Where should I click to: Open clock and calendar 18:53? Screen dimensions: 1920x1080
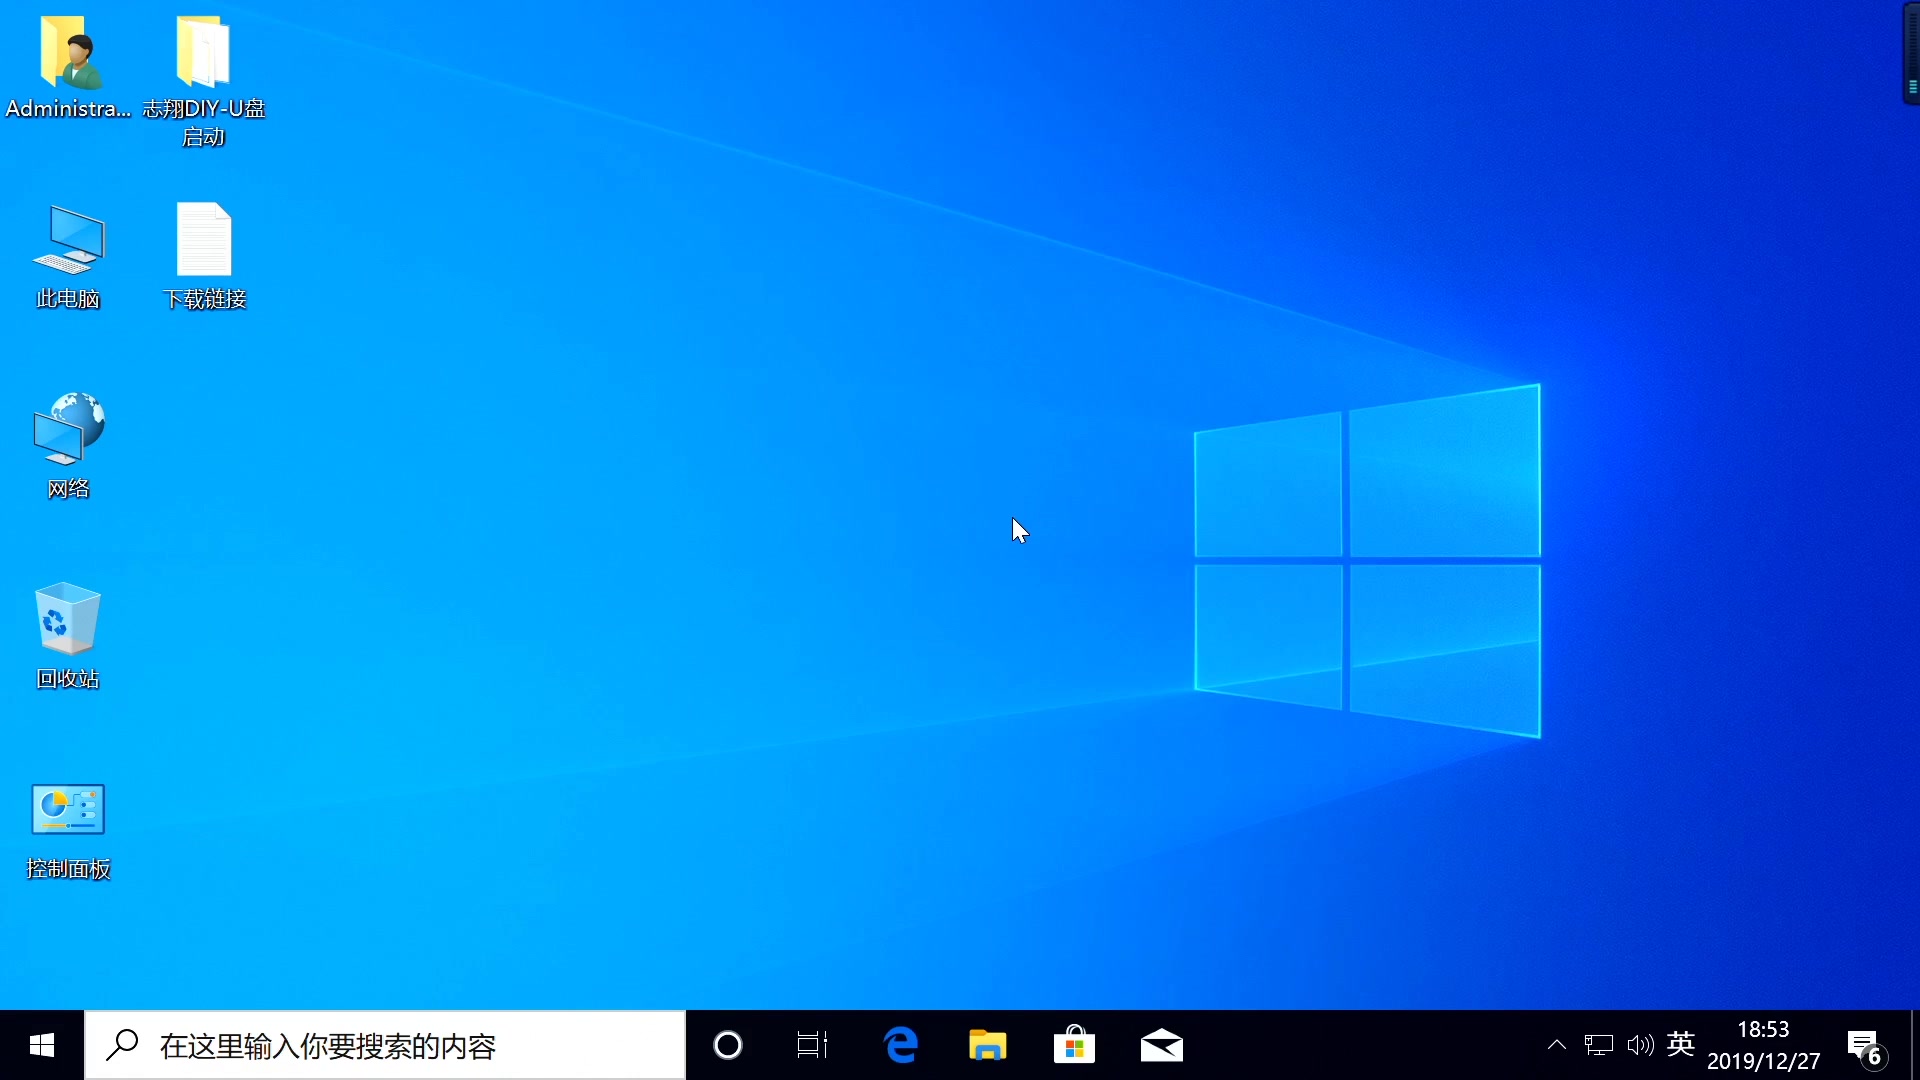tap(1763, 1045)
